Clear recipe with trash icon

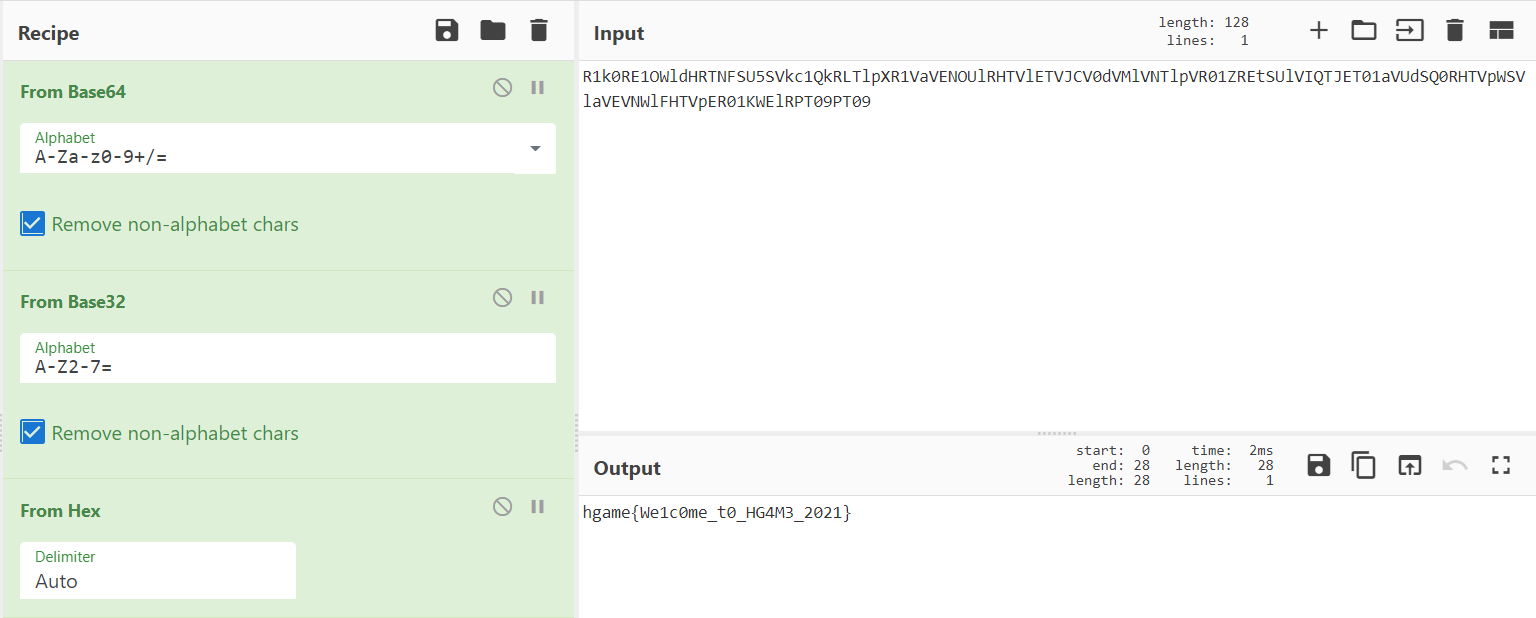539,31
